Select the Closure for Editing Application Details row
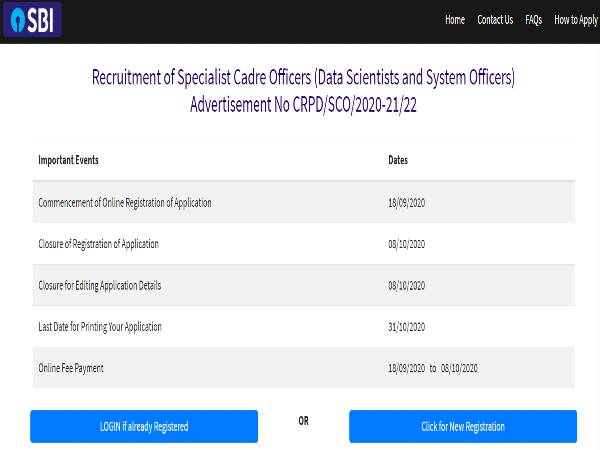600x450 pixels. tap(100, 286)
